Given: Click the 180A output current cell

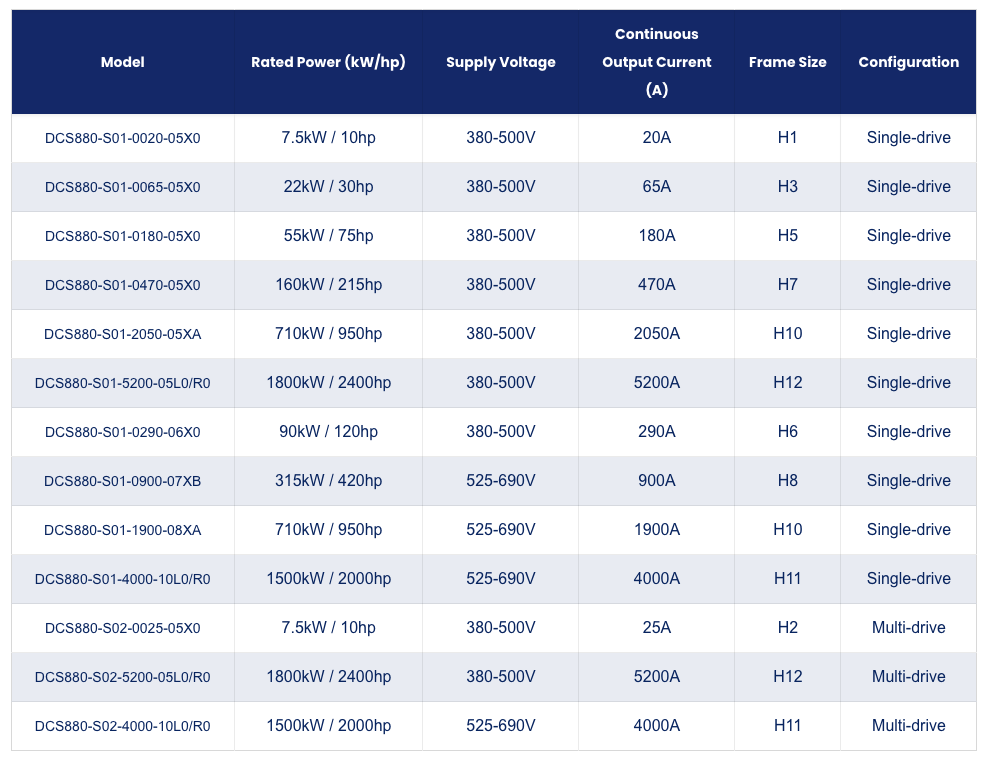Looking at the screenshot, I should pos(657,236).
